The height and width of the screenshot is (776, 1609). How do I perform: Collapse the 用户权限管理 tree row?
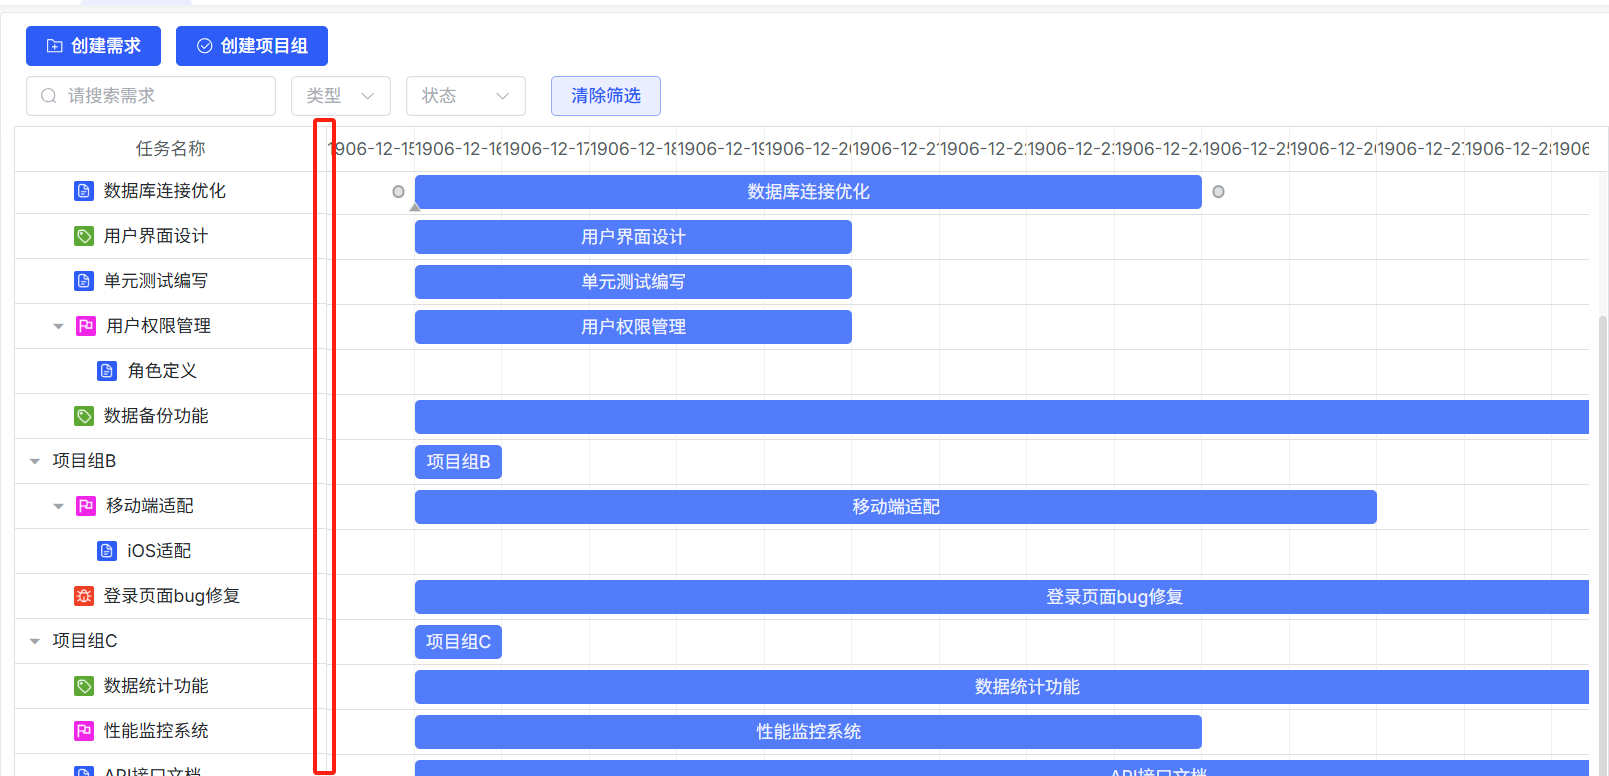(58, 326)
